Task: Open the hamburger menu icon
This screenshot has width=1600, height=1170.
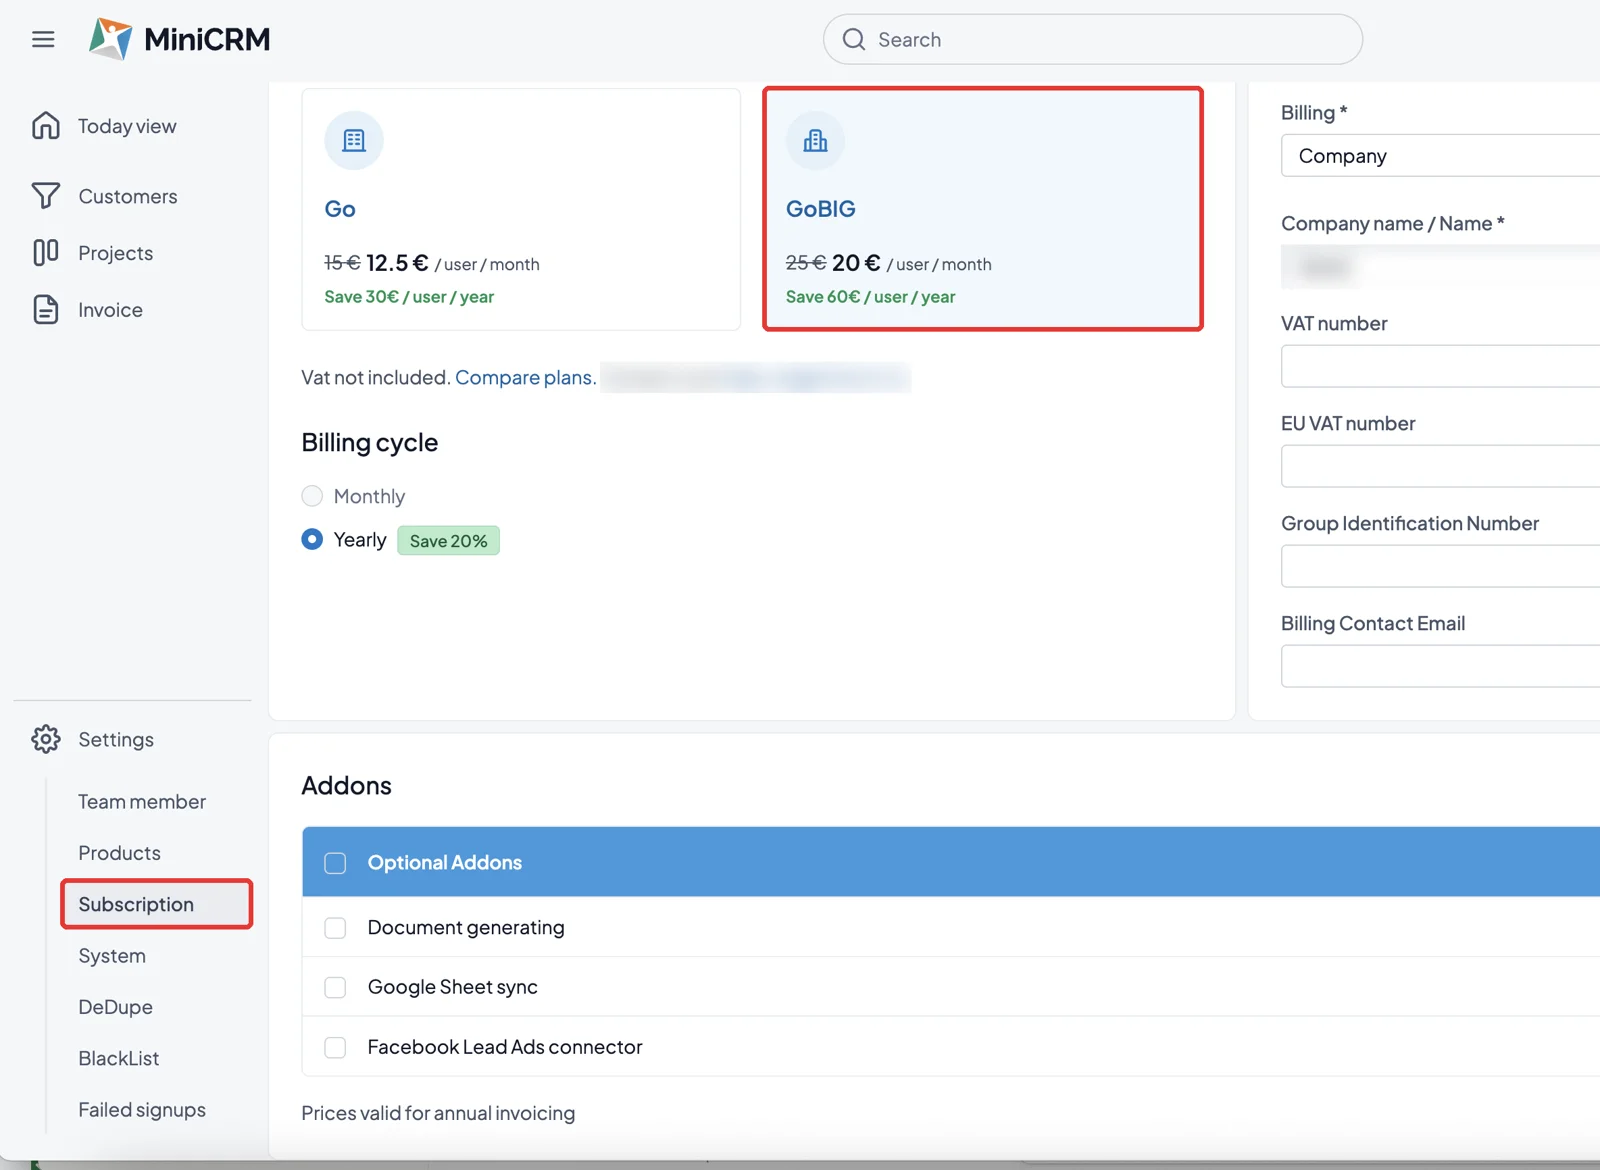Action: tap(43, 39)
